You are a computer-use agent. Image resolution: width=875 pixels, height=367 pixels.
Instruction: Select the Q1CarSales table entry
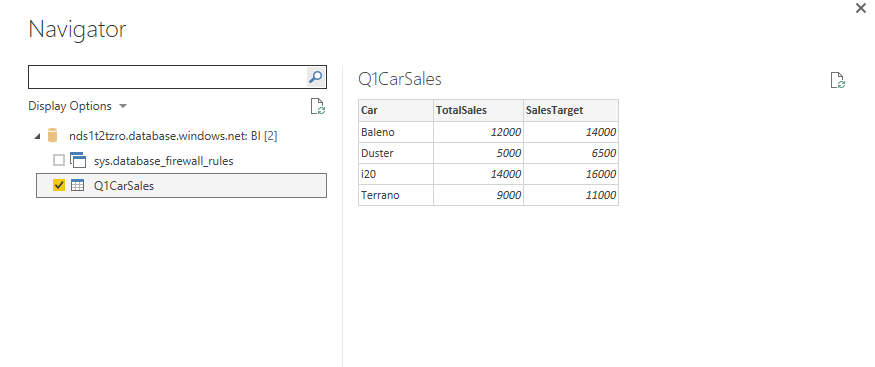coord(181,186)
